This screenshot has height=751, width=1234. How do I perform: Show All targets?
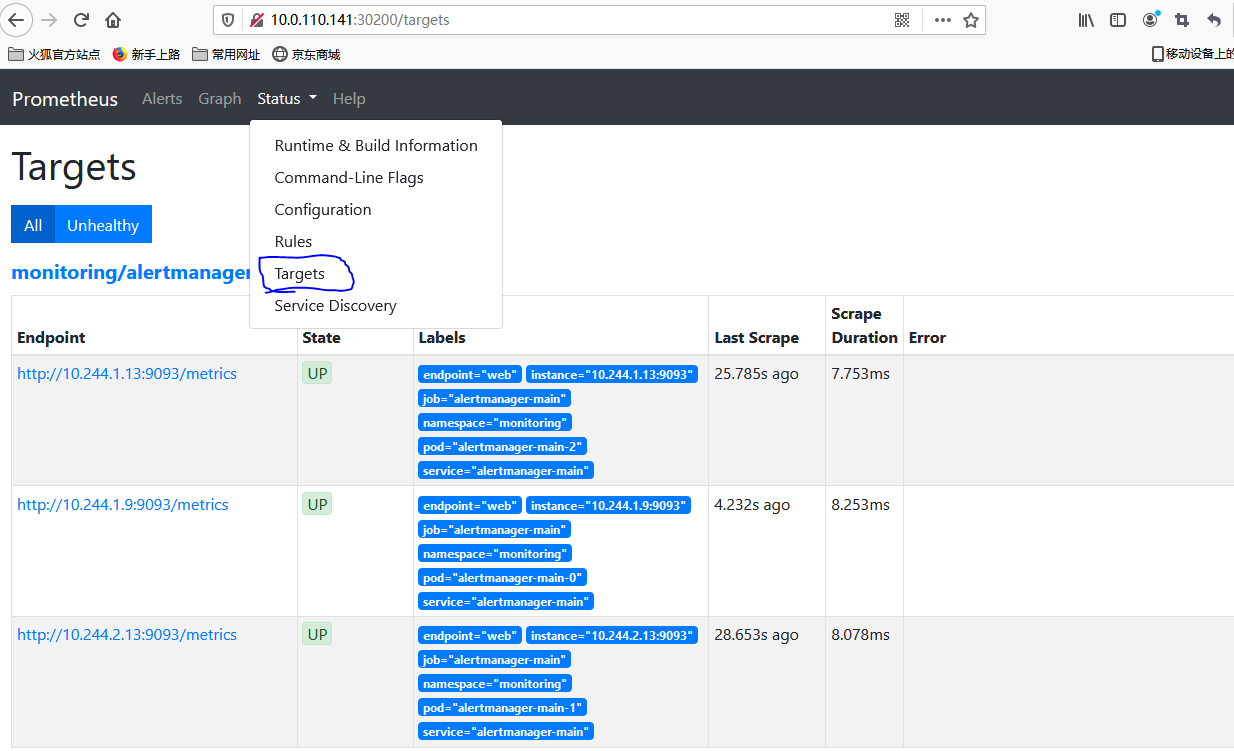coord(33,225)
